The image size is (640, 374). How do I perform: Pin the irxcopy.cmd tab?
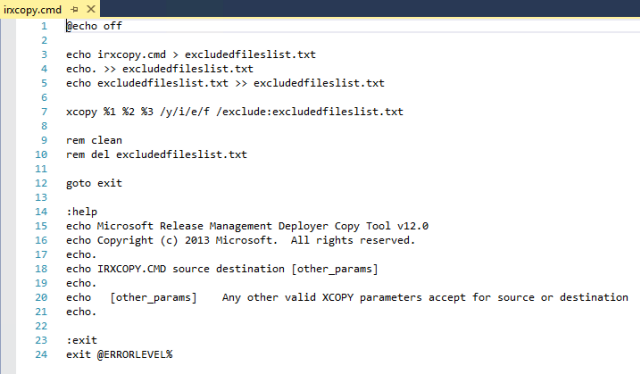click(74, 9)
